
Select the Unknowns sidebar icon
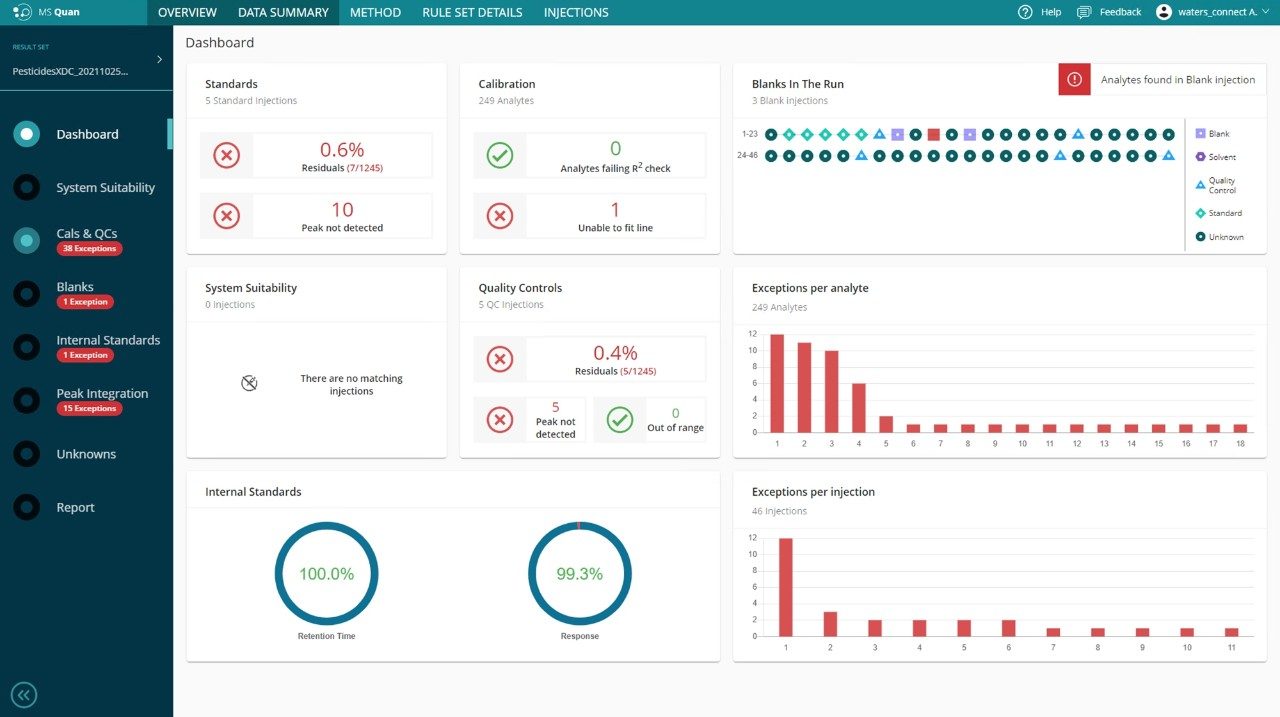(x=28, y=454)
